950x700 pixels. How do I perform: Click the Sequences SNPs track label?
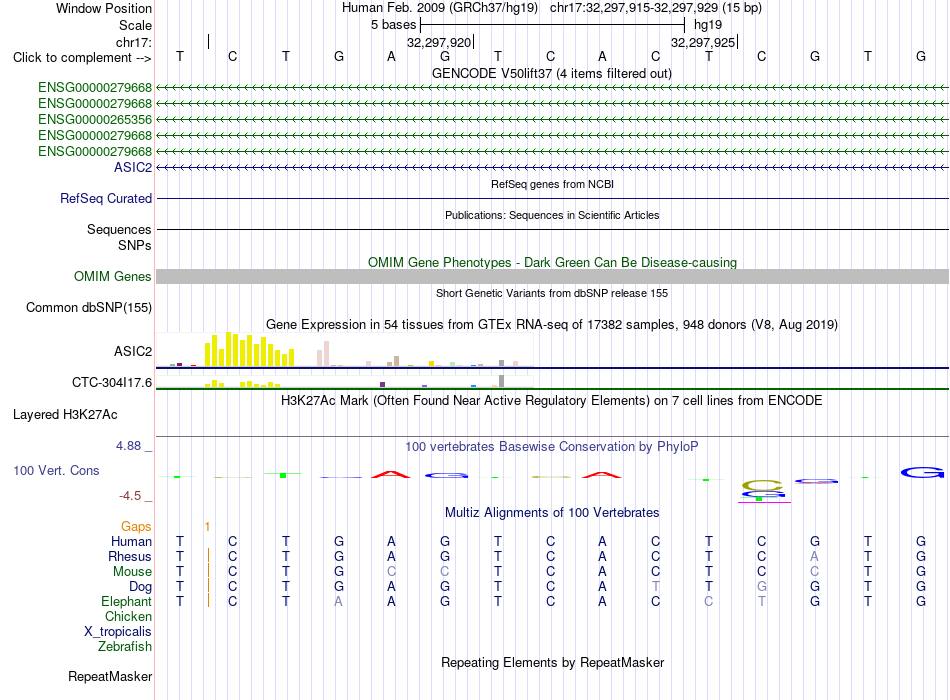[119, 238]
